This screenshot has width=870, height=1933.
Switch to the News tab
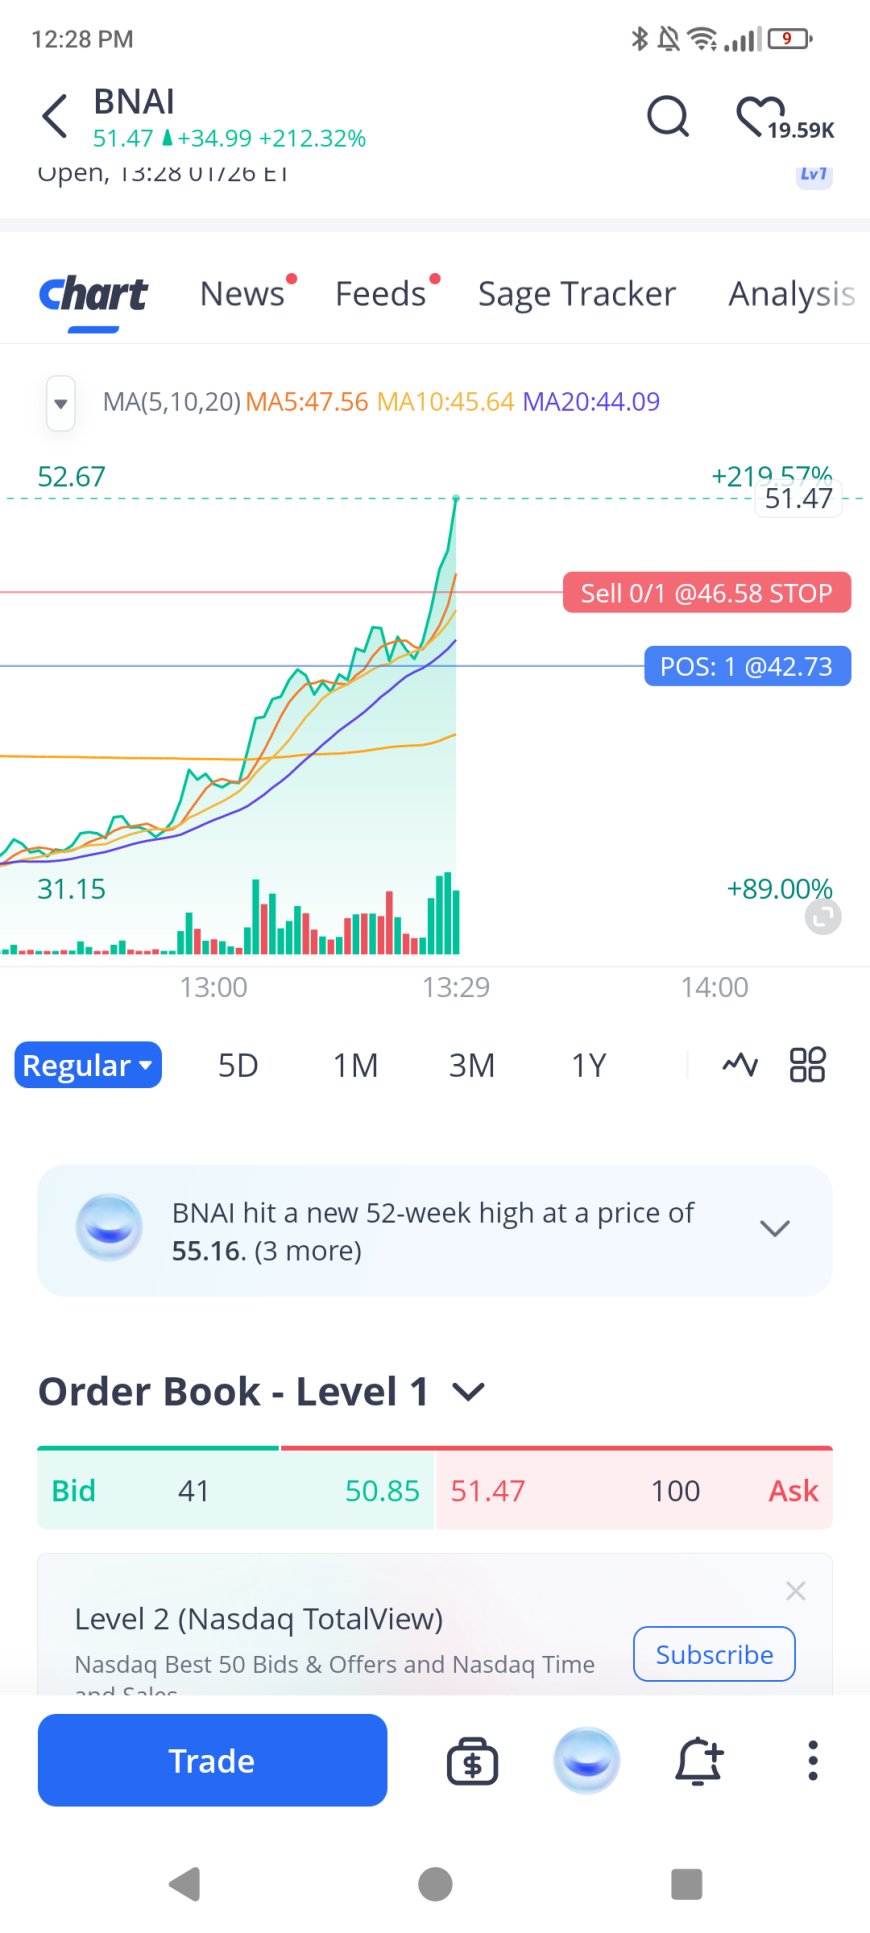(x=242, y=294)
